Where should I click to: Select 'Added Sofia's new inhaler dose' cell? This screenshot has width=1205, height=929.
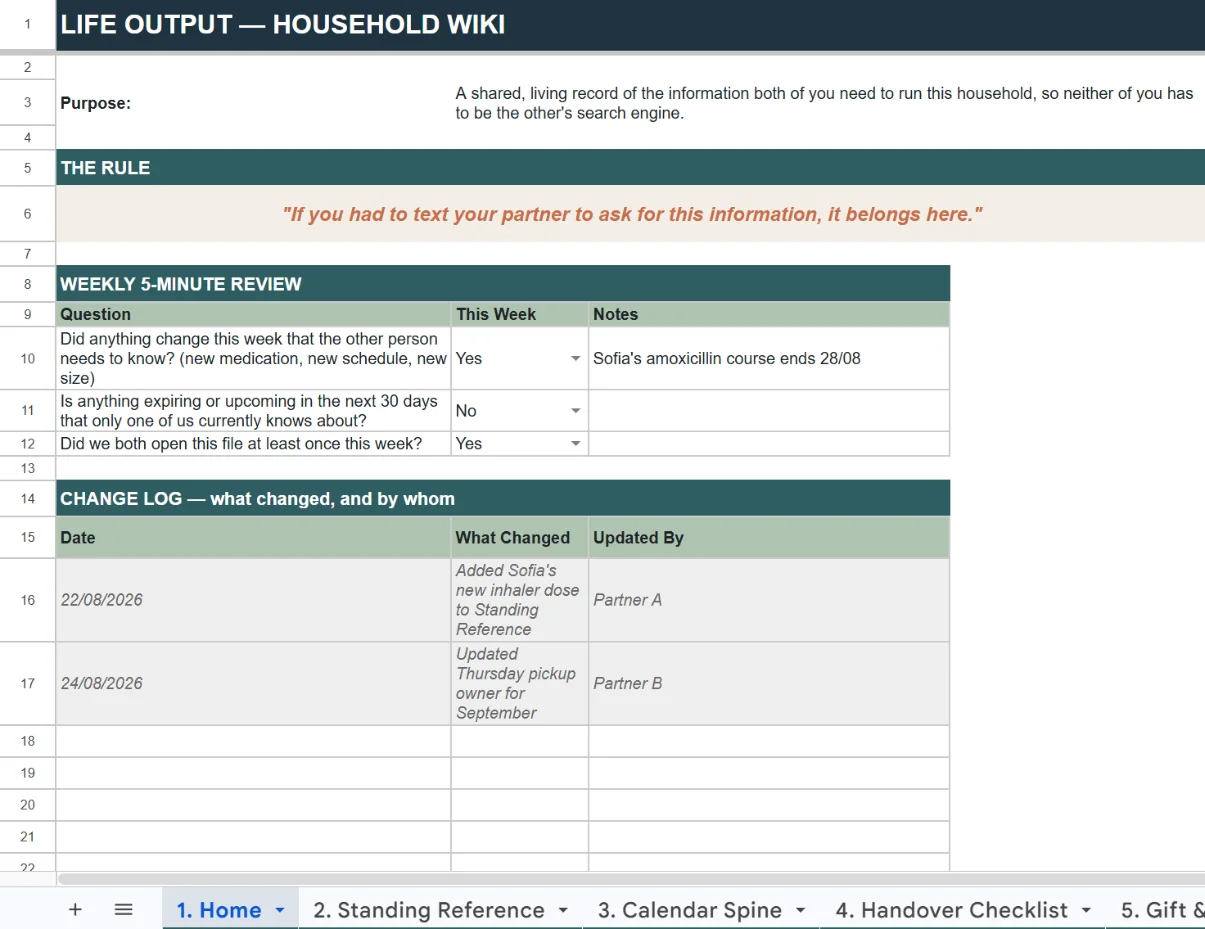pyautogui.click(x=519, y=600)
